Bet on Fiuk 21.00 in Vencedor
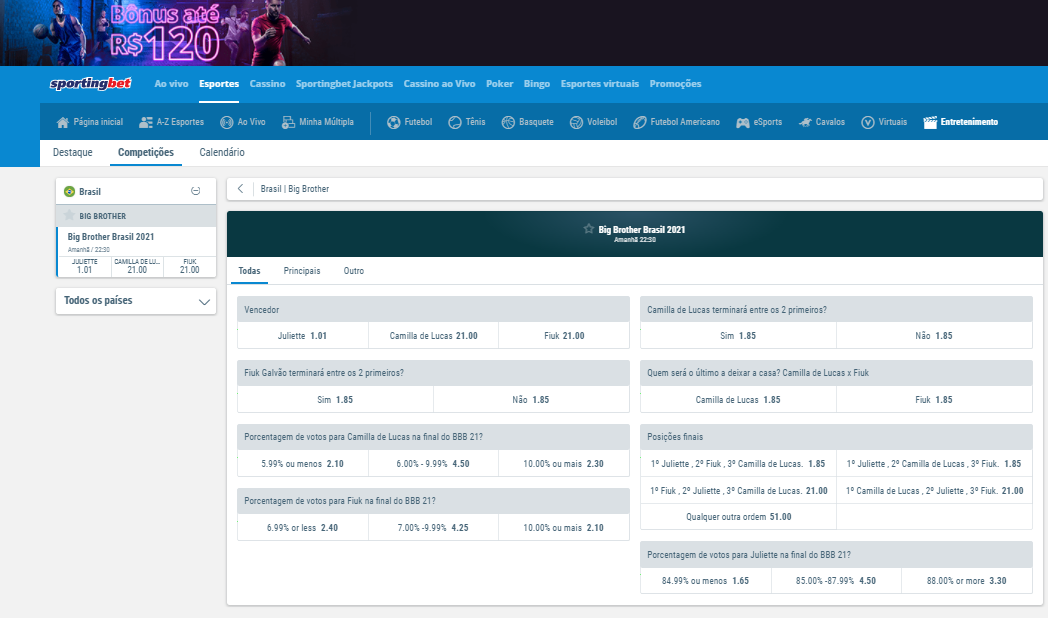The height and width of the screenshot is (618, 1048). point(564,335)
